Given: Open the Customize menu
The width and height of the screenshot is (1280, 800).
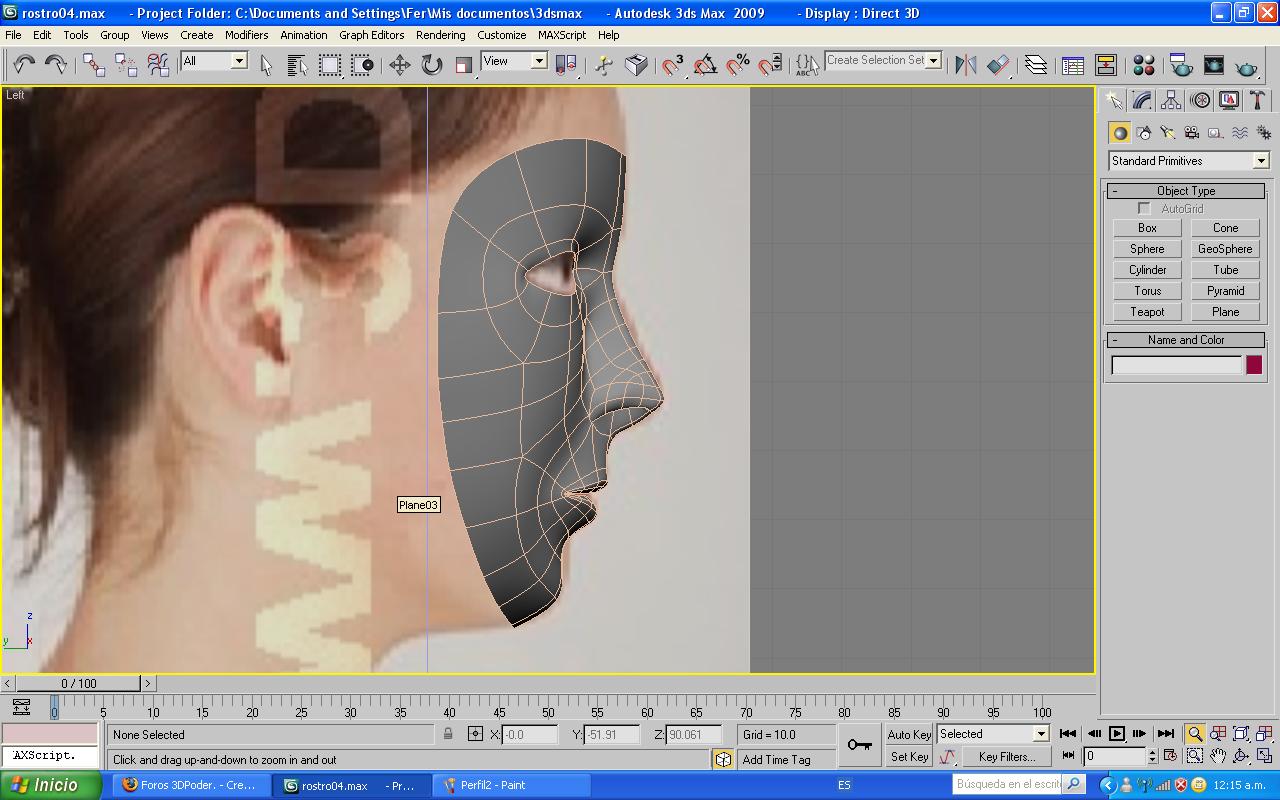Looking at the screenshot, I should (x=502, y=35).
